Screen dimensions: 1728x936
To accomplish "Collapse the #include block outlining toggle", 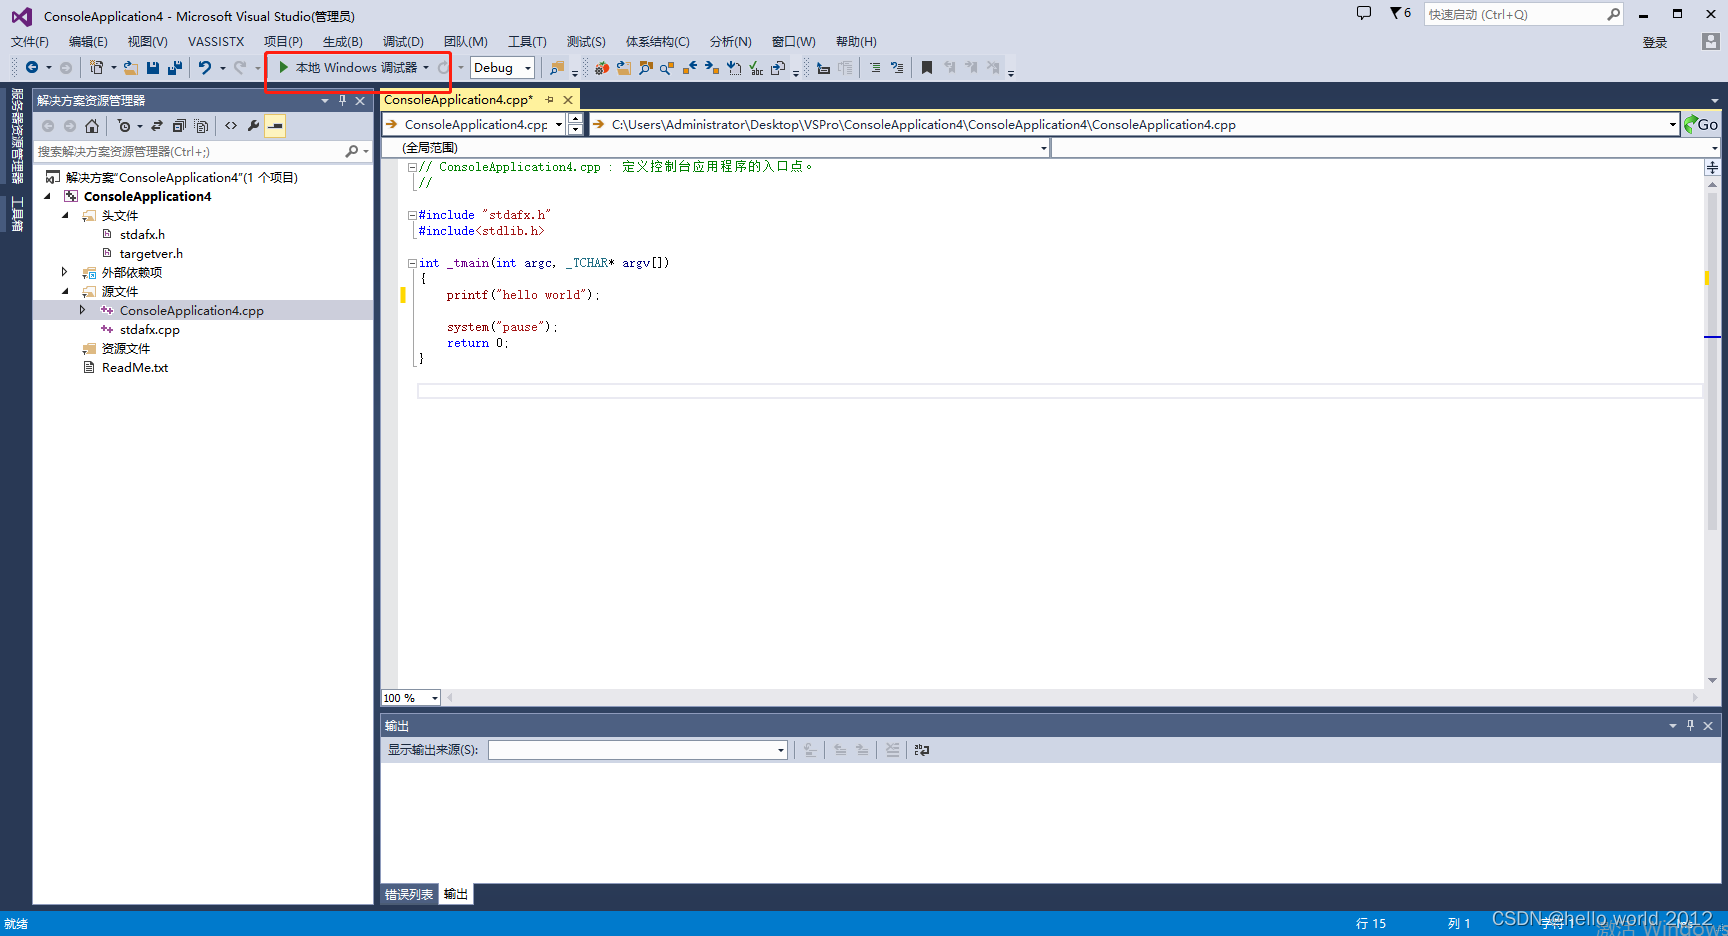I will tap(412, 215).
